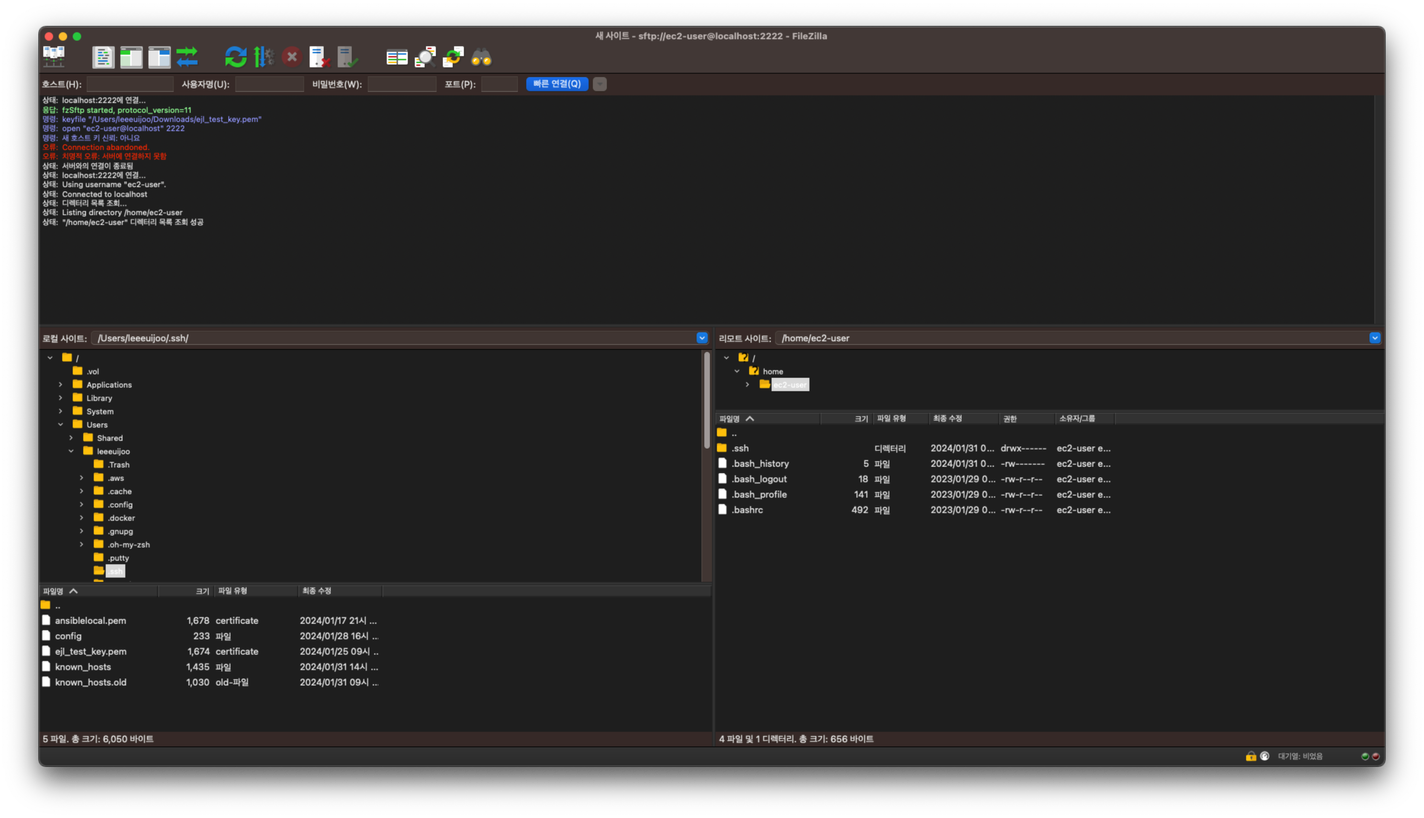Expand the .aws folder in local tree
This screenshot has height=818, width=1424.
[82, 478]
